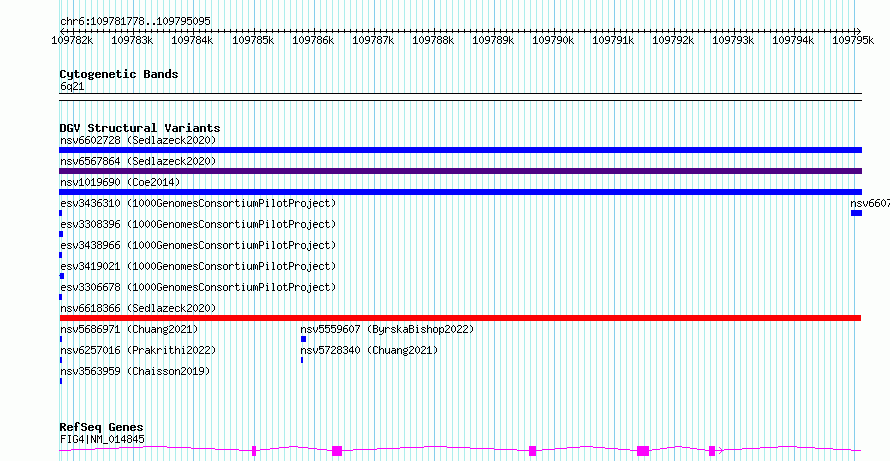
Task: Click the red bar for nsv6618366
Action: point(460,318)
